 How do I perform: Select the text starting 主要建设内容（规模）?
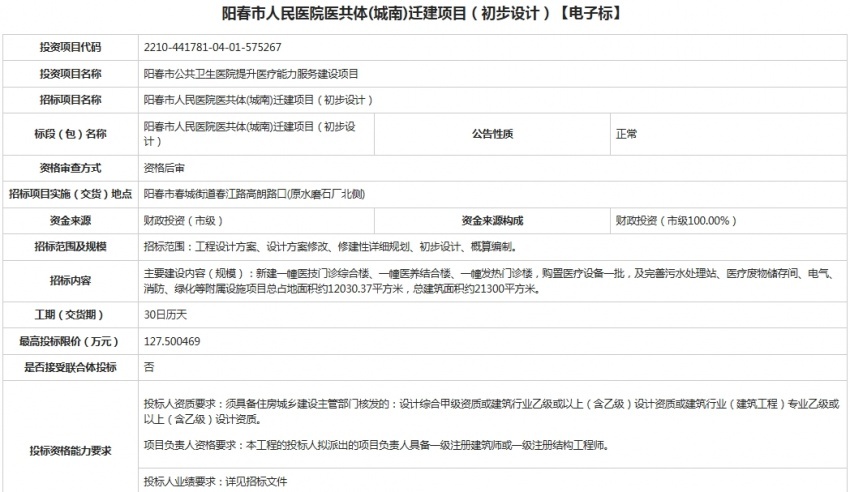point(488,281)
